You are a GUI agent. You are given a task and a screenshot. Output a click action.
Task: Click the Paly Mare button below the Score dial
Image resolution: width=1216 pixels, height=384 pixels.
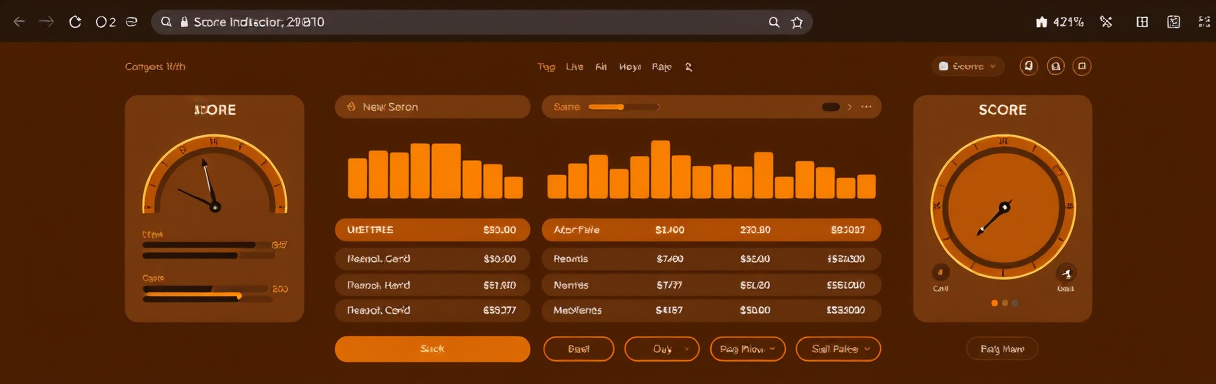[1002, 349]
